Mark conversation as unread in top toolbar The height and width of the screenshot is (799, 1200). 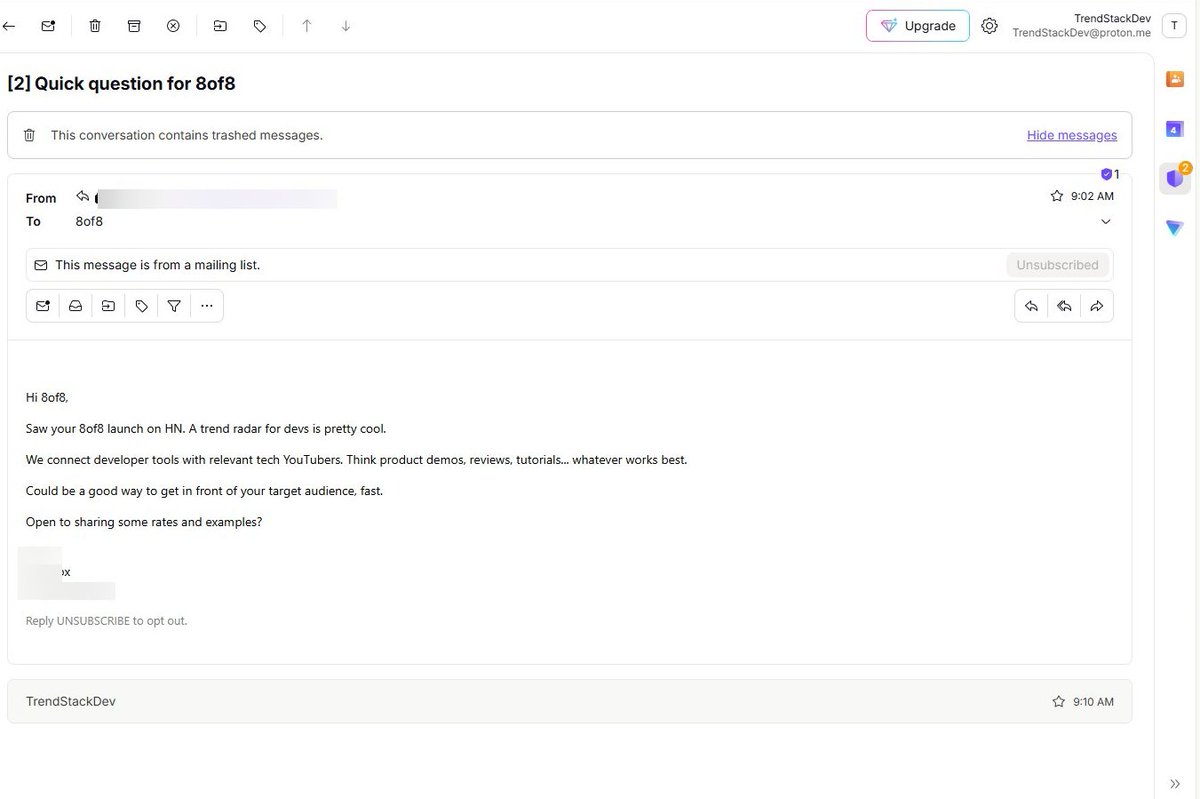[48, 26]
